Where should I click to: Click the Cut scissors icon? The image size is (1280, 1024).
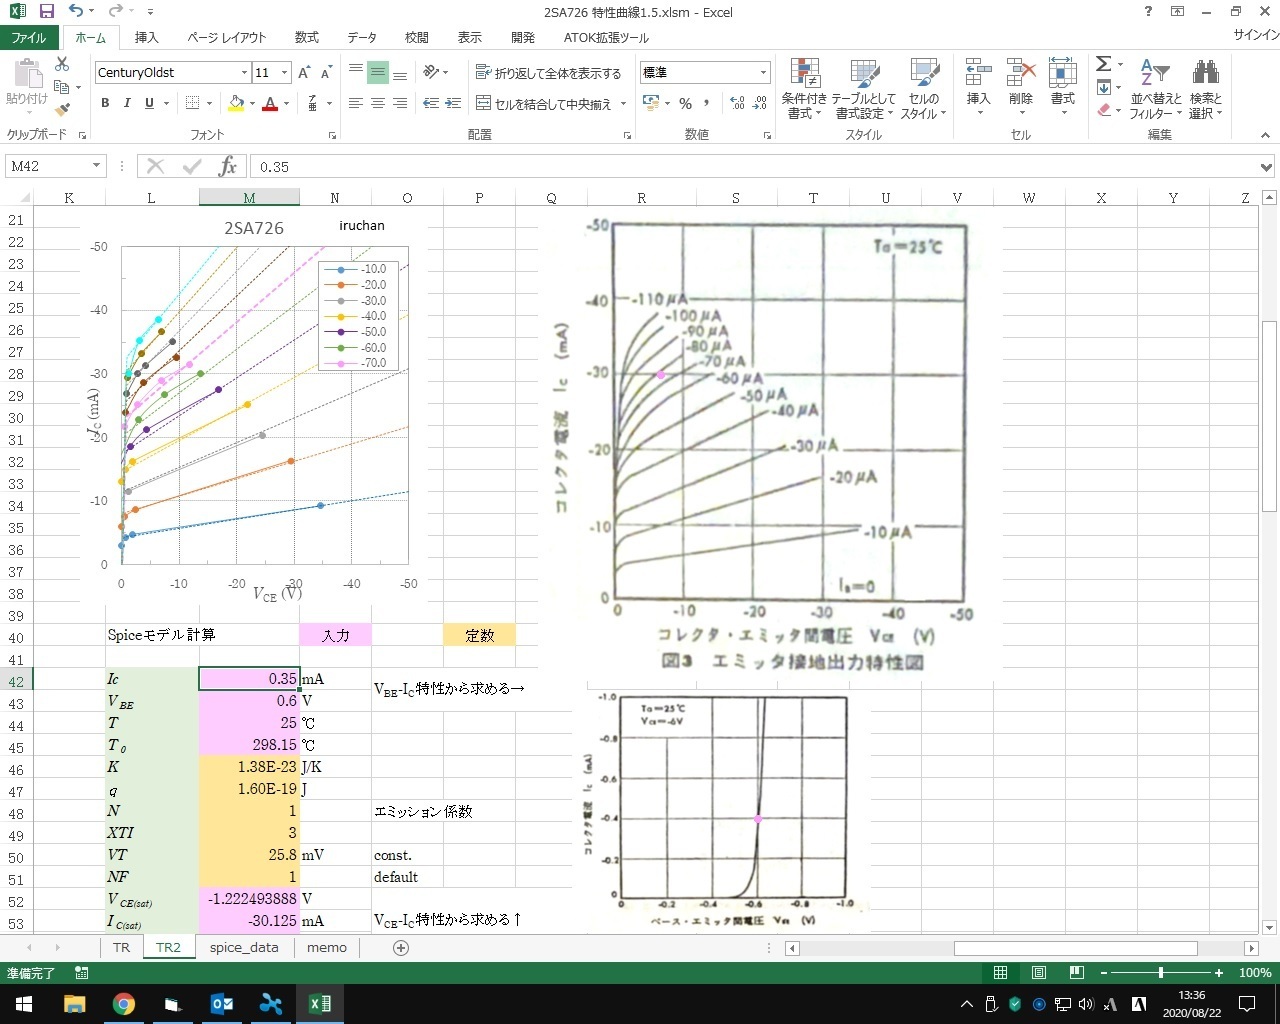(62, 64)
